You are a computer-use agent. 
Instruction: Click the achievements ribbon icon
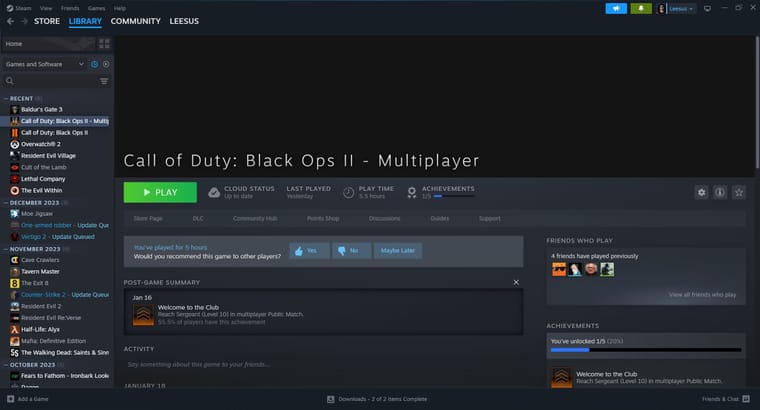click(412, 192)
